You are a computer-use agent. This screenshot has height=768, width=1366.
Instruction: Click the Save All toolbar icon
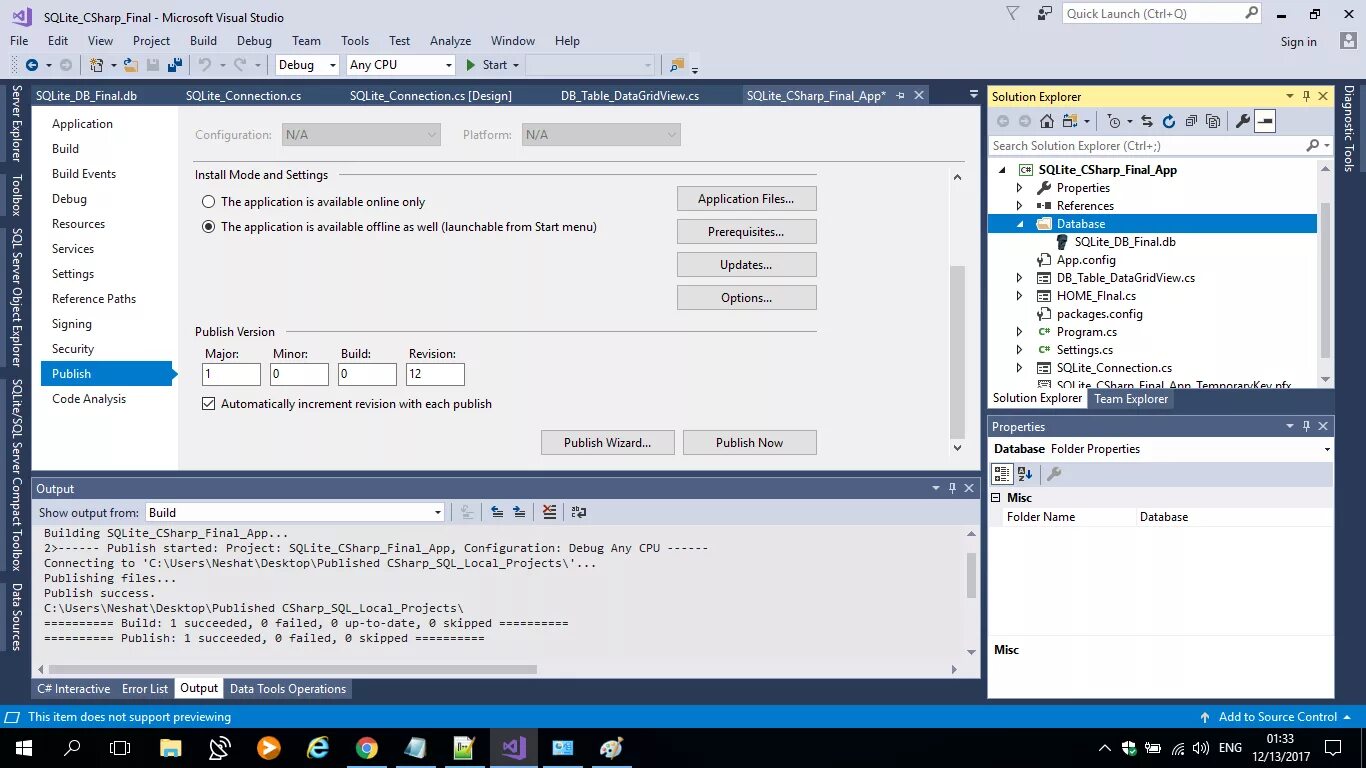pos(175,65)
